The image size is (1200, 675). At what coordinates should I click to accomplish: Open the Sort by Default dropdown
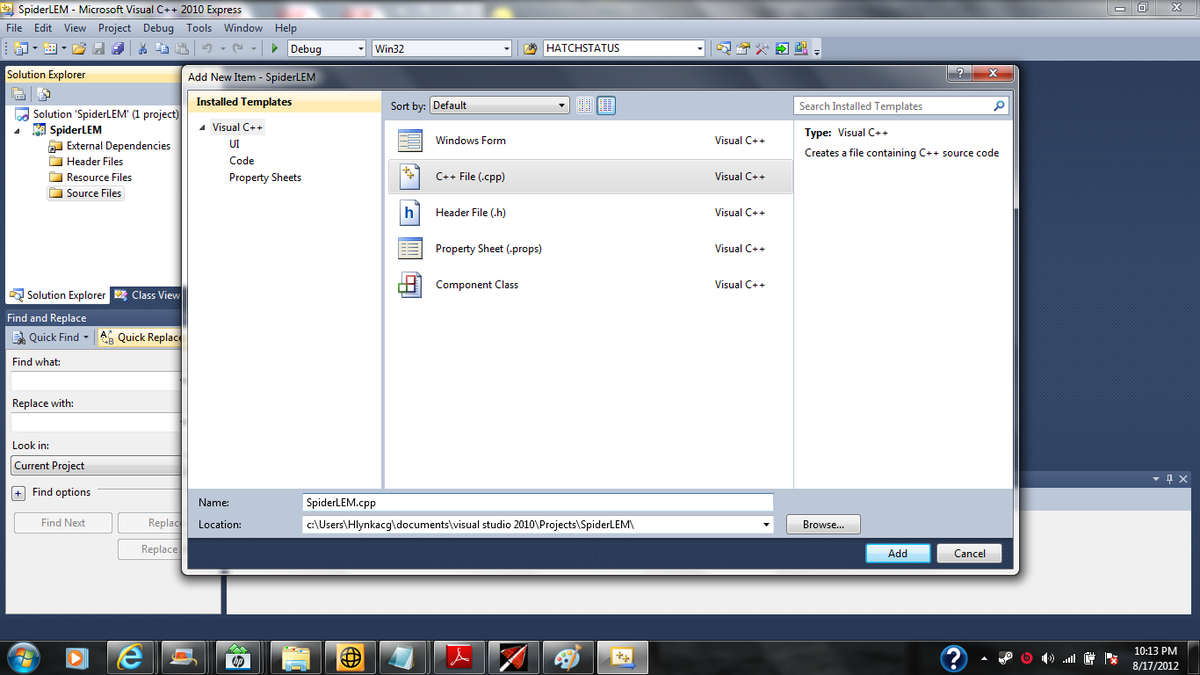(x=562, y=105)
